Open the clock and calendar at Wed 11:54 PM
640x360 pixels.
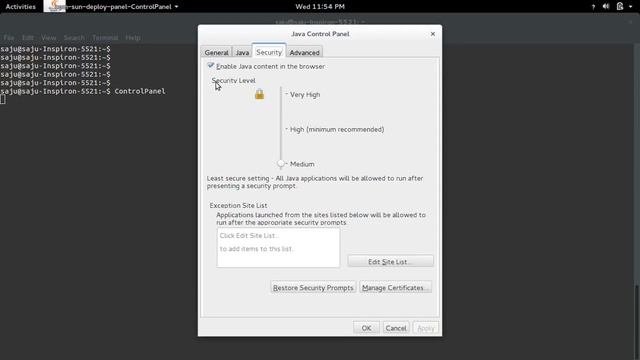(320, 7)
